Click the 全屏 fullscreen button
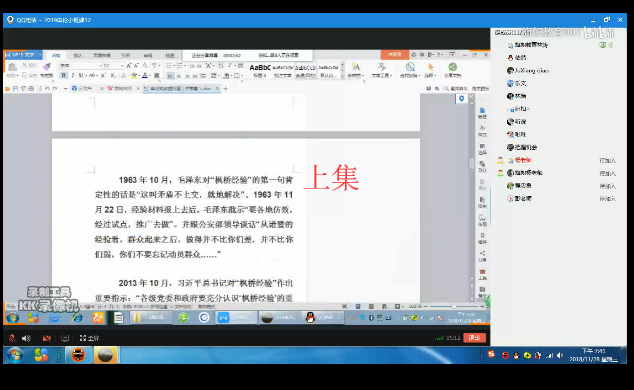 click(89, 338)
